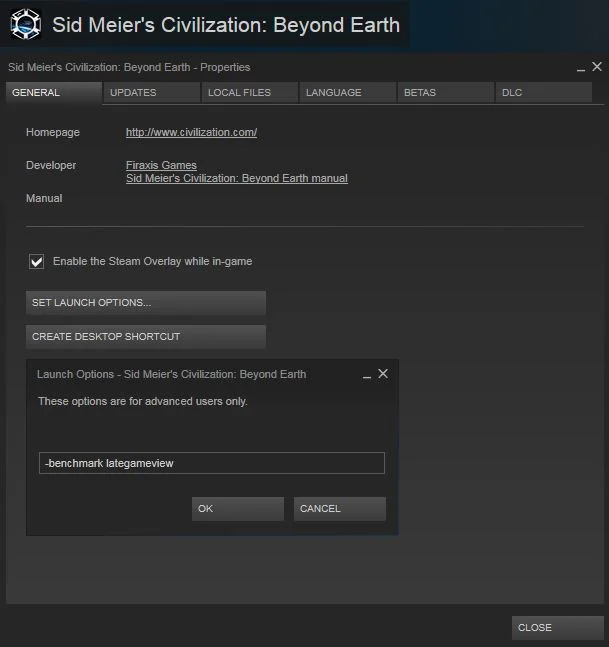Click the Properties window title text
609x647 pixels.
129,67
